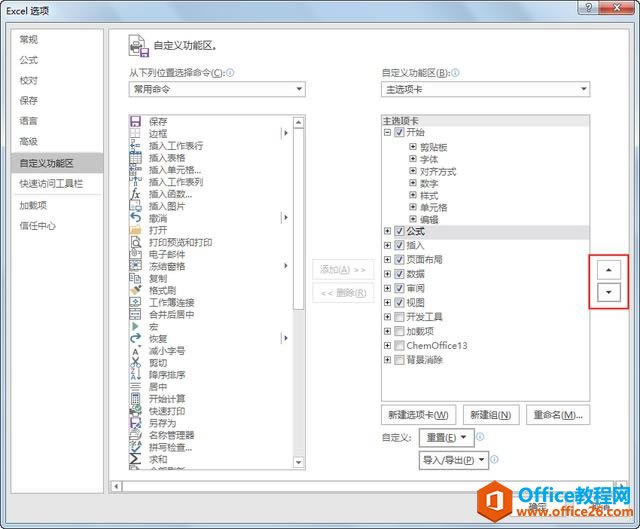This screenshot has height=529, width=640.
Task: Move selected tab down with arrow
Action: (609, 292)
